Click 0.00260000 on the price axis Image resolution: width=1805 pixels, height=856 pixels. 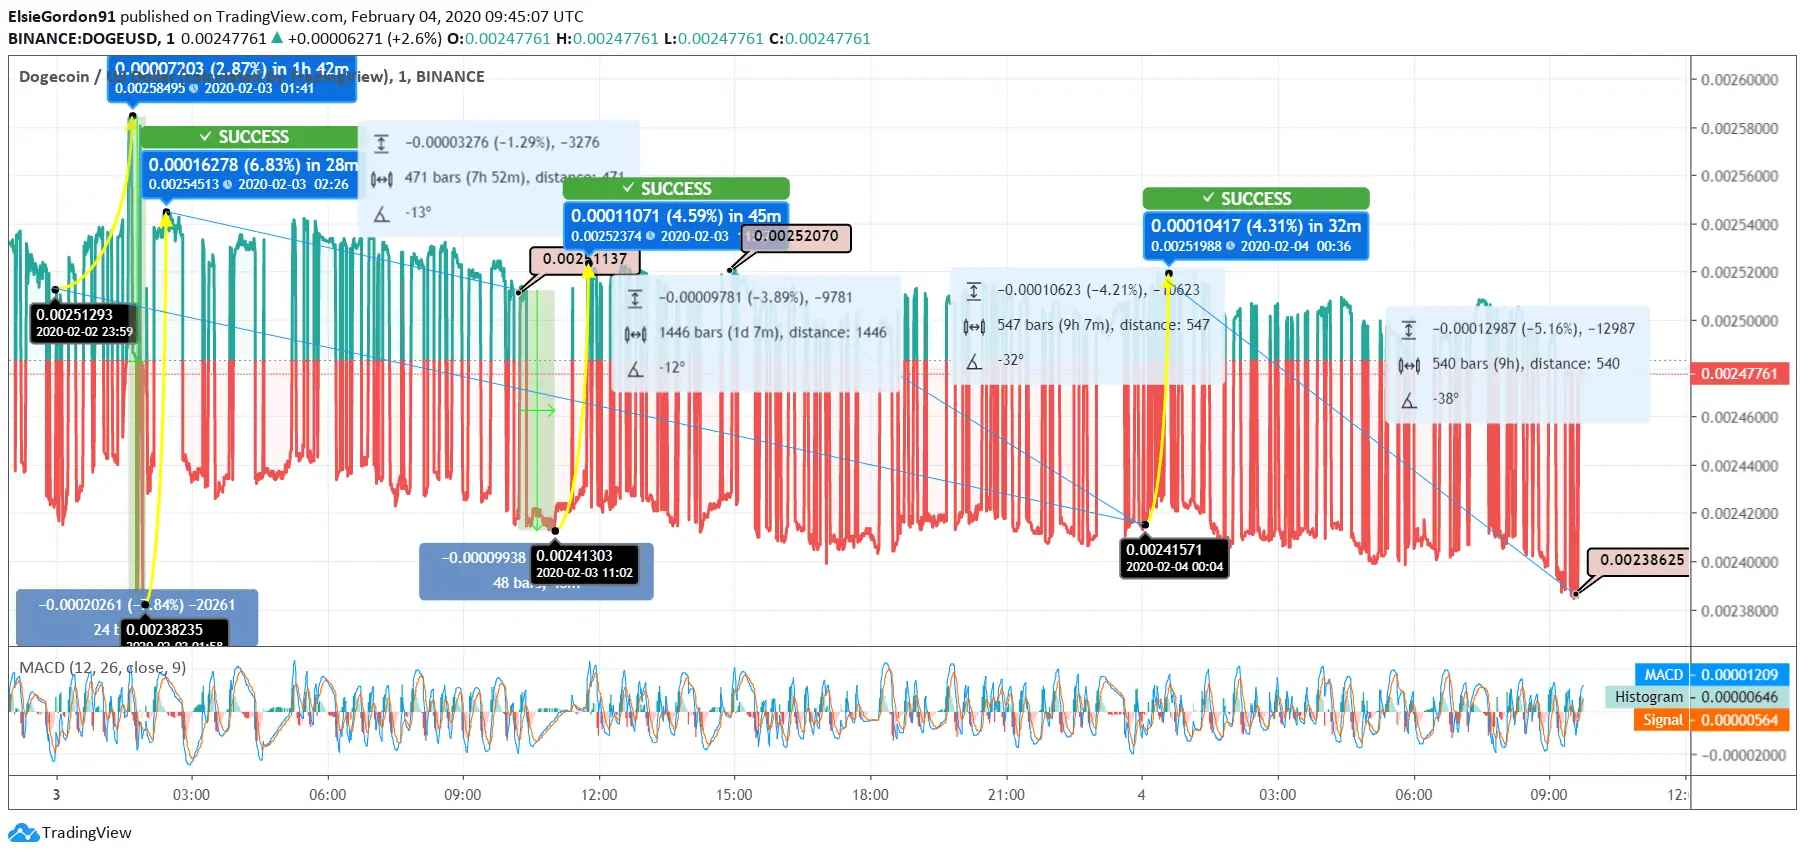click(1739, 80)
